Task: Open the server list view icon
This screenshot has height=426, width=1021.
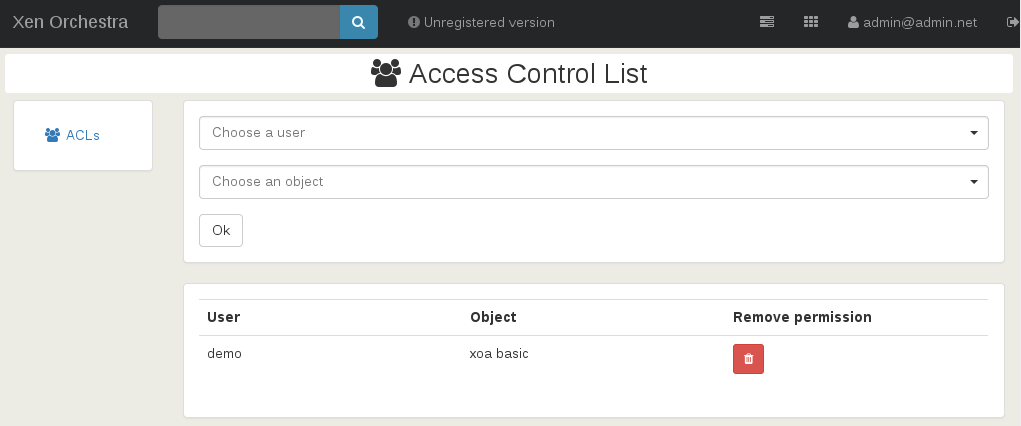Action: (767, 22)
